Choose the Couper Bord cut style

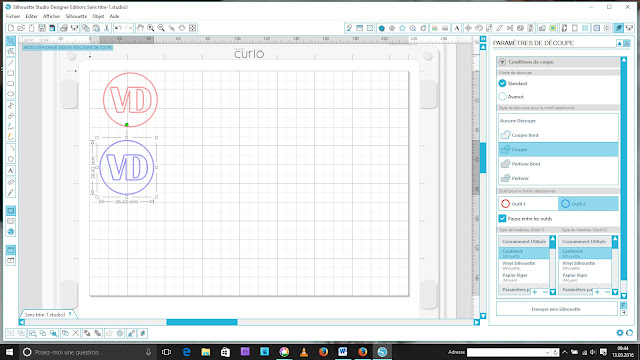558,135
